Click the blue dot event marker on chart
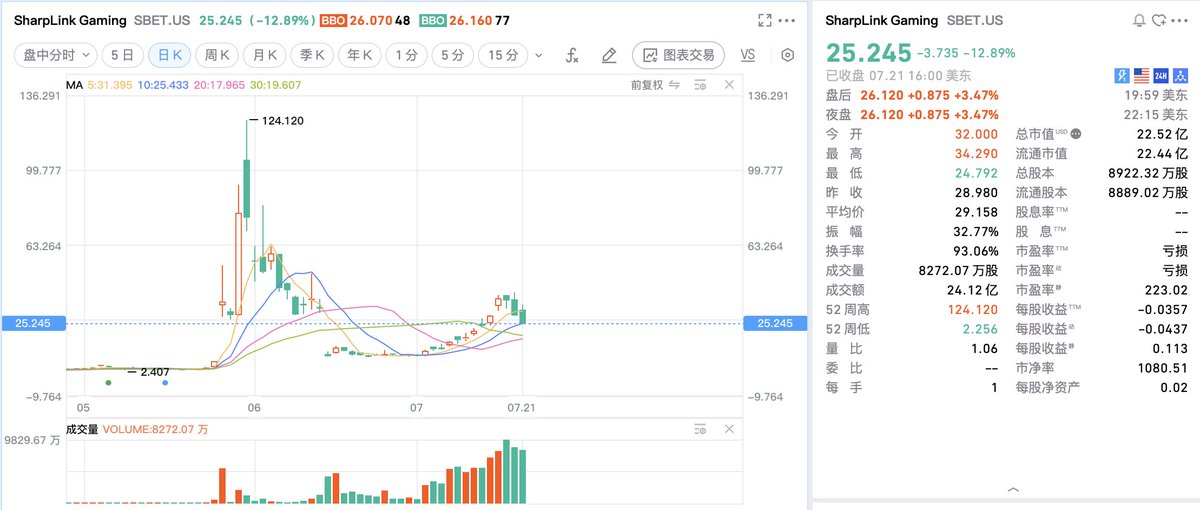 coord(165,382)
